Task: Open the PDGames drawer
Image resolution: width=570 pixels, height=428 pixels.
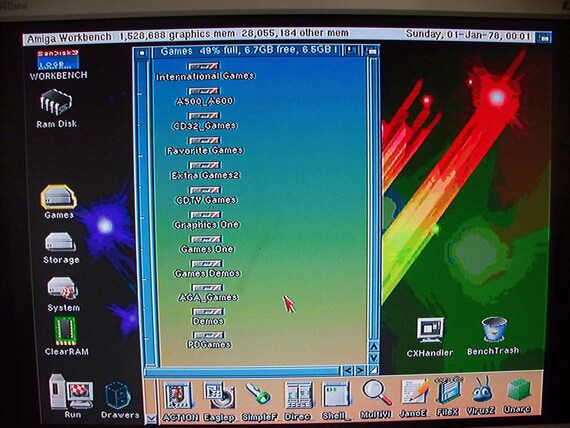Action: (x=209, y=340)
